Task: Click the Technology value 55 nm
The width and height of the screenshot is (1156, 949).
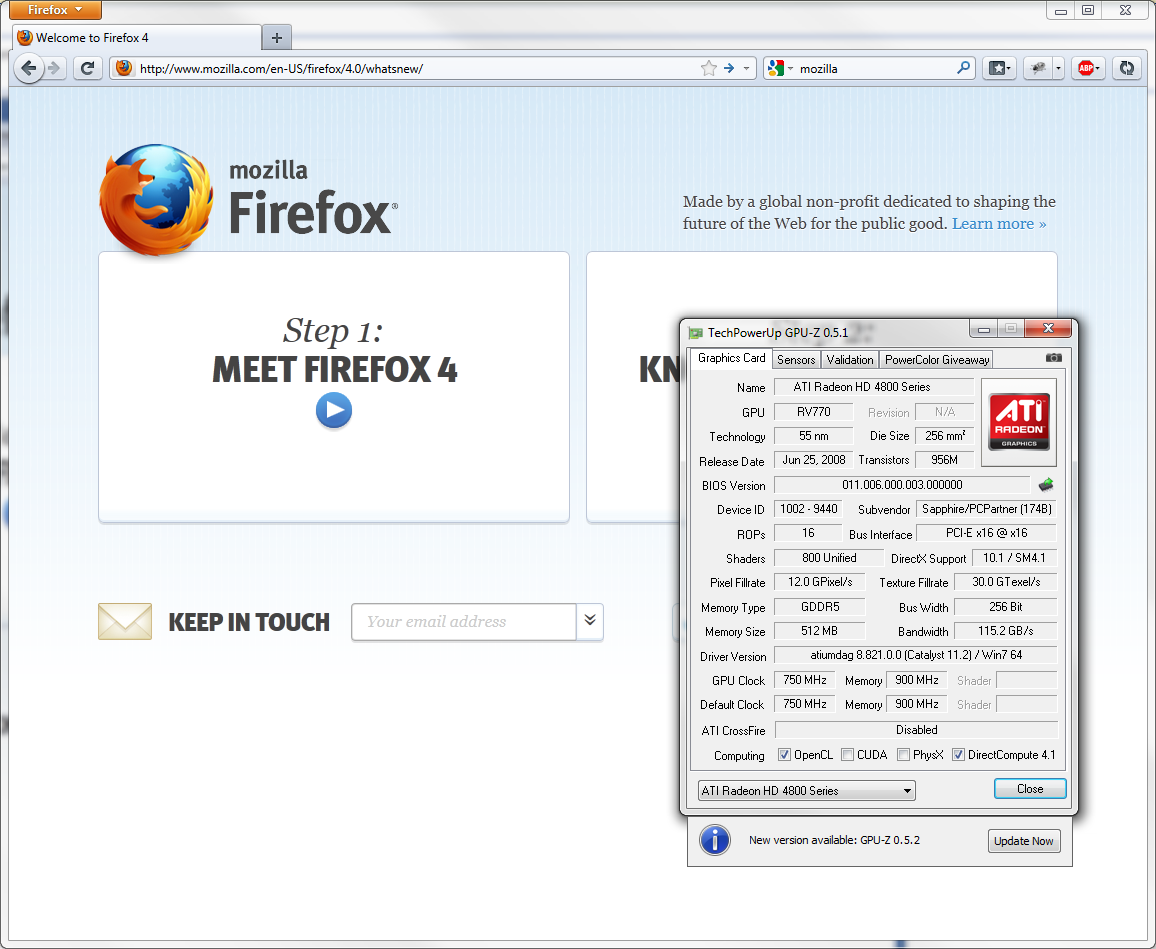Action: pyautogui.click(x=813, y=436)
